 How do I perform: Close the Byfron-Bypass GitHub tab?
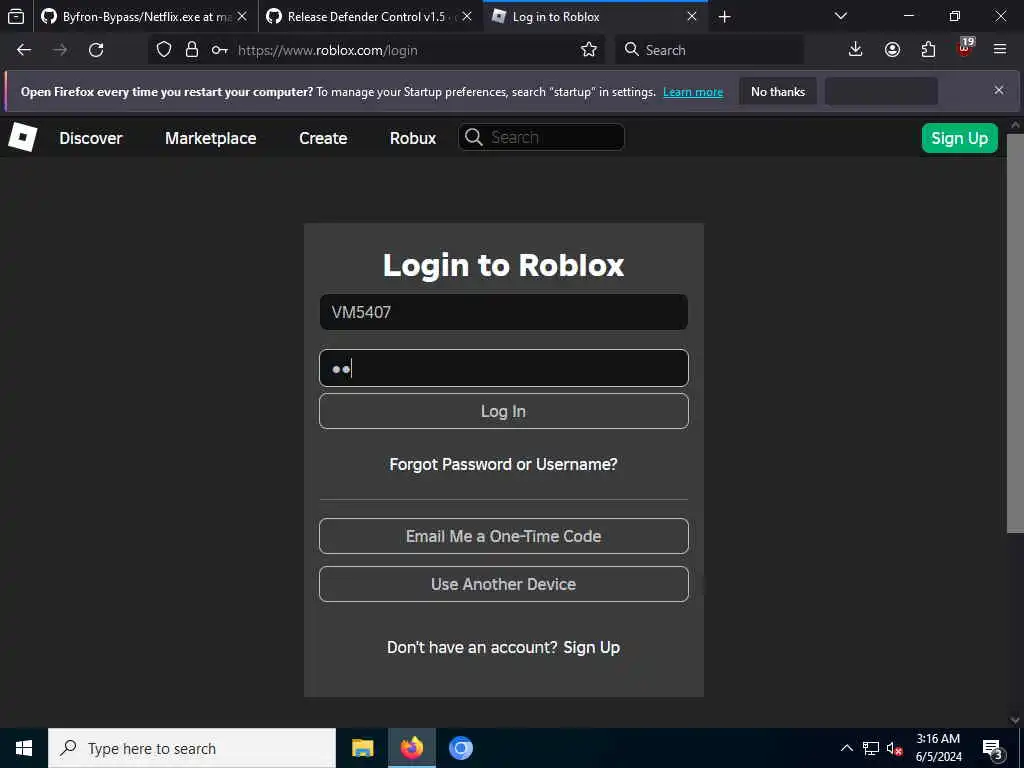242,17
